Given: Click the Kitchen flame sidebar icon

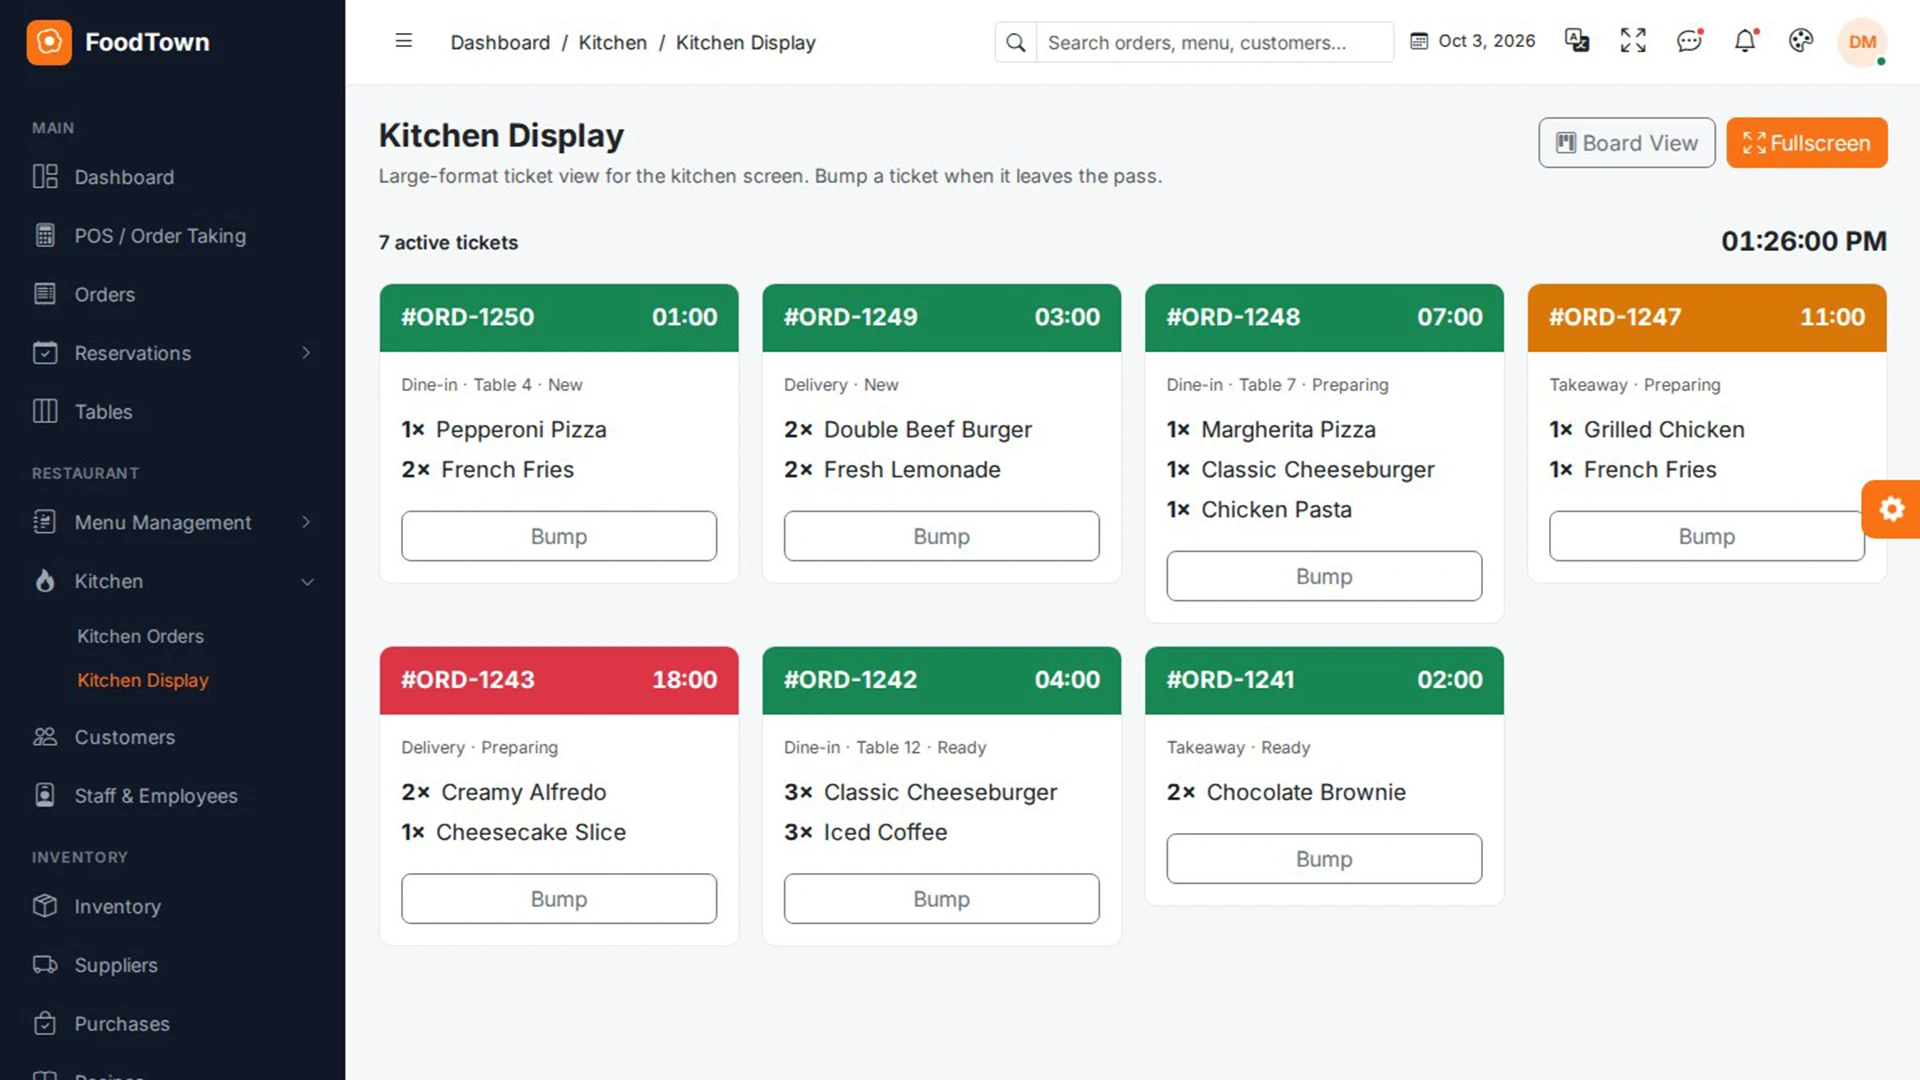Looking at the screenshot, I should (x=45, y=581).
